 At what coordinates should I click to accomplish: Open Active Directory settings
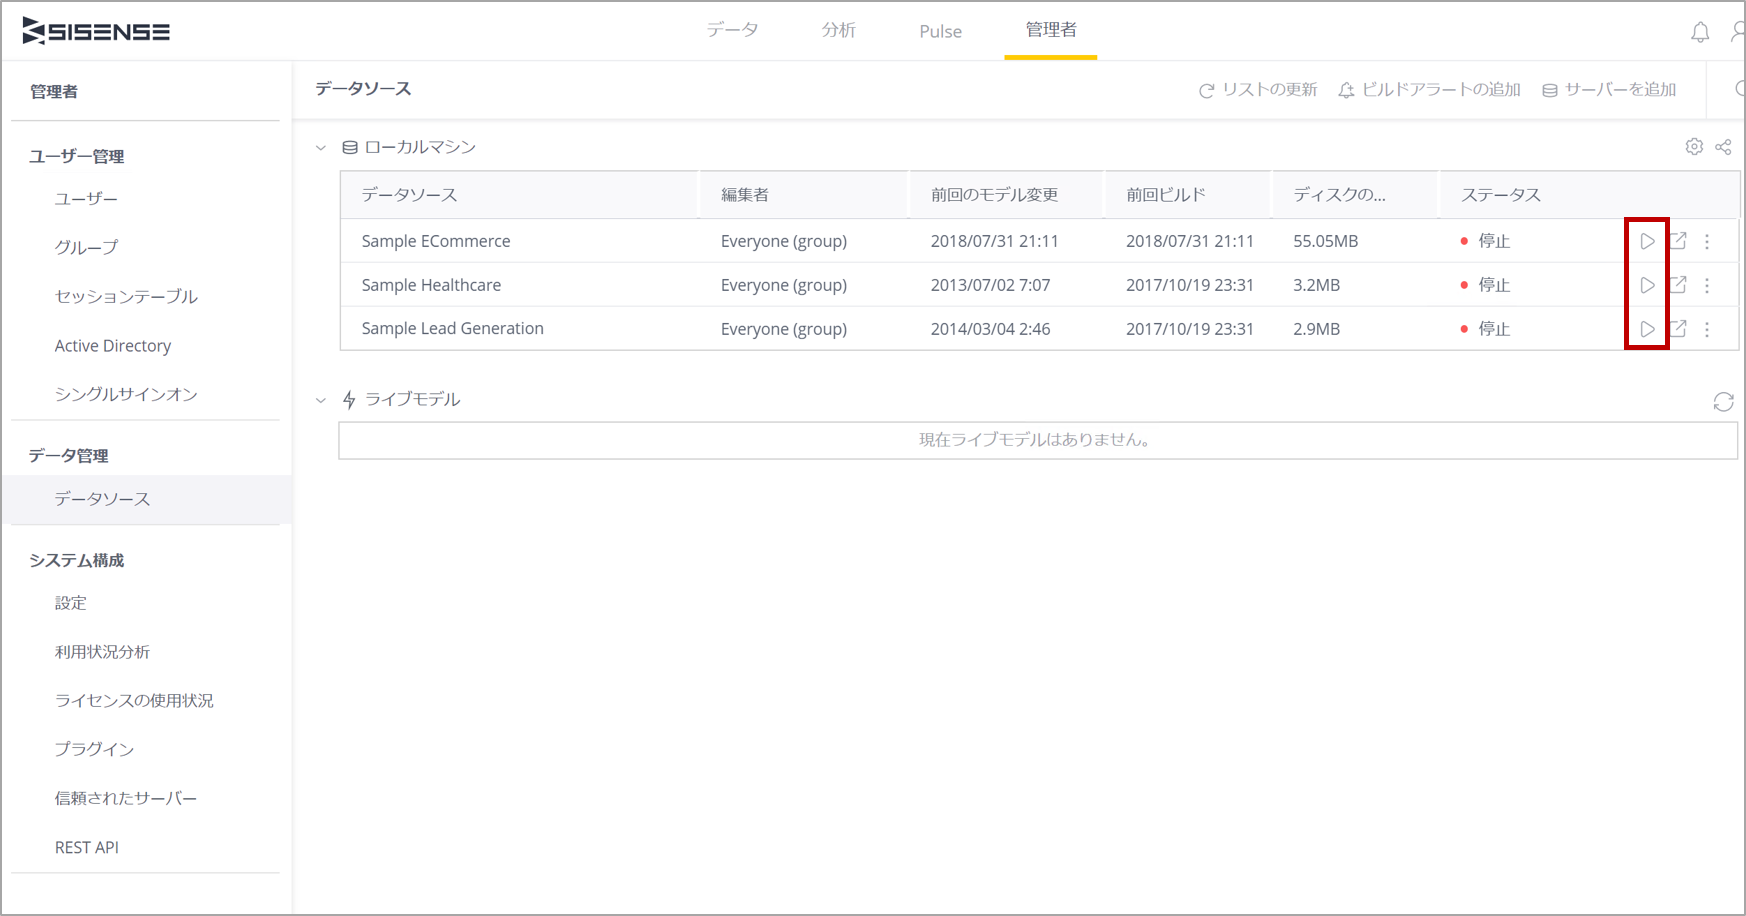(113, 345)
